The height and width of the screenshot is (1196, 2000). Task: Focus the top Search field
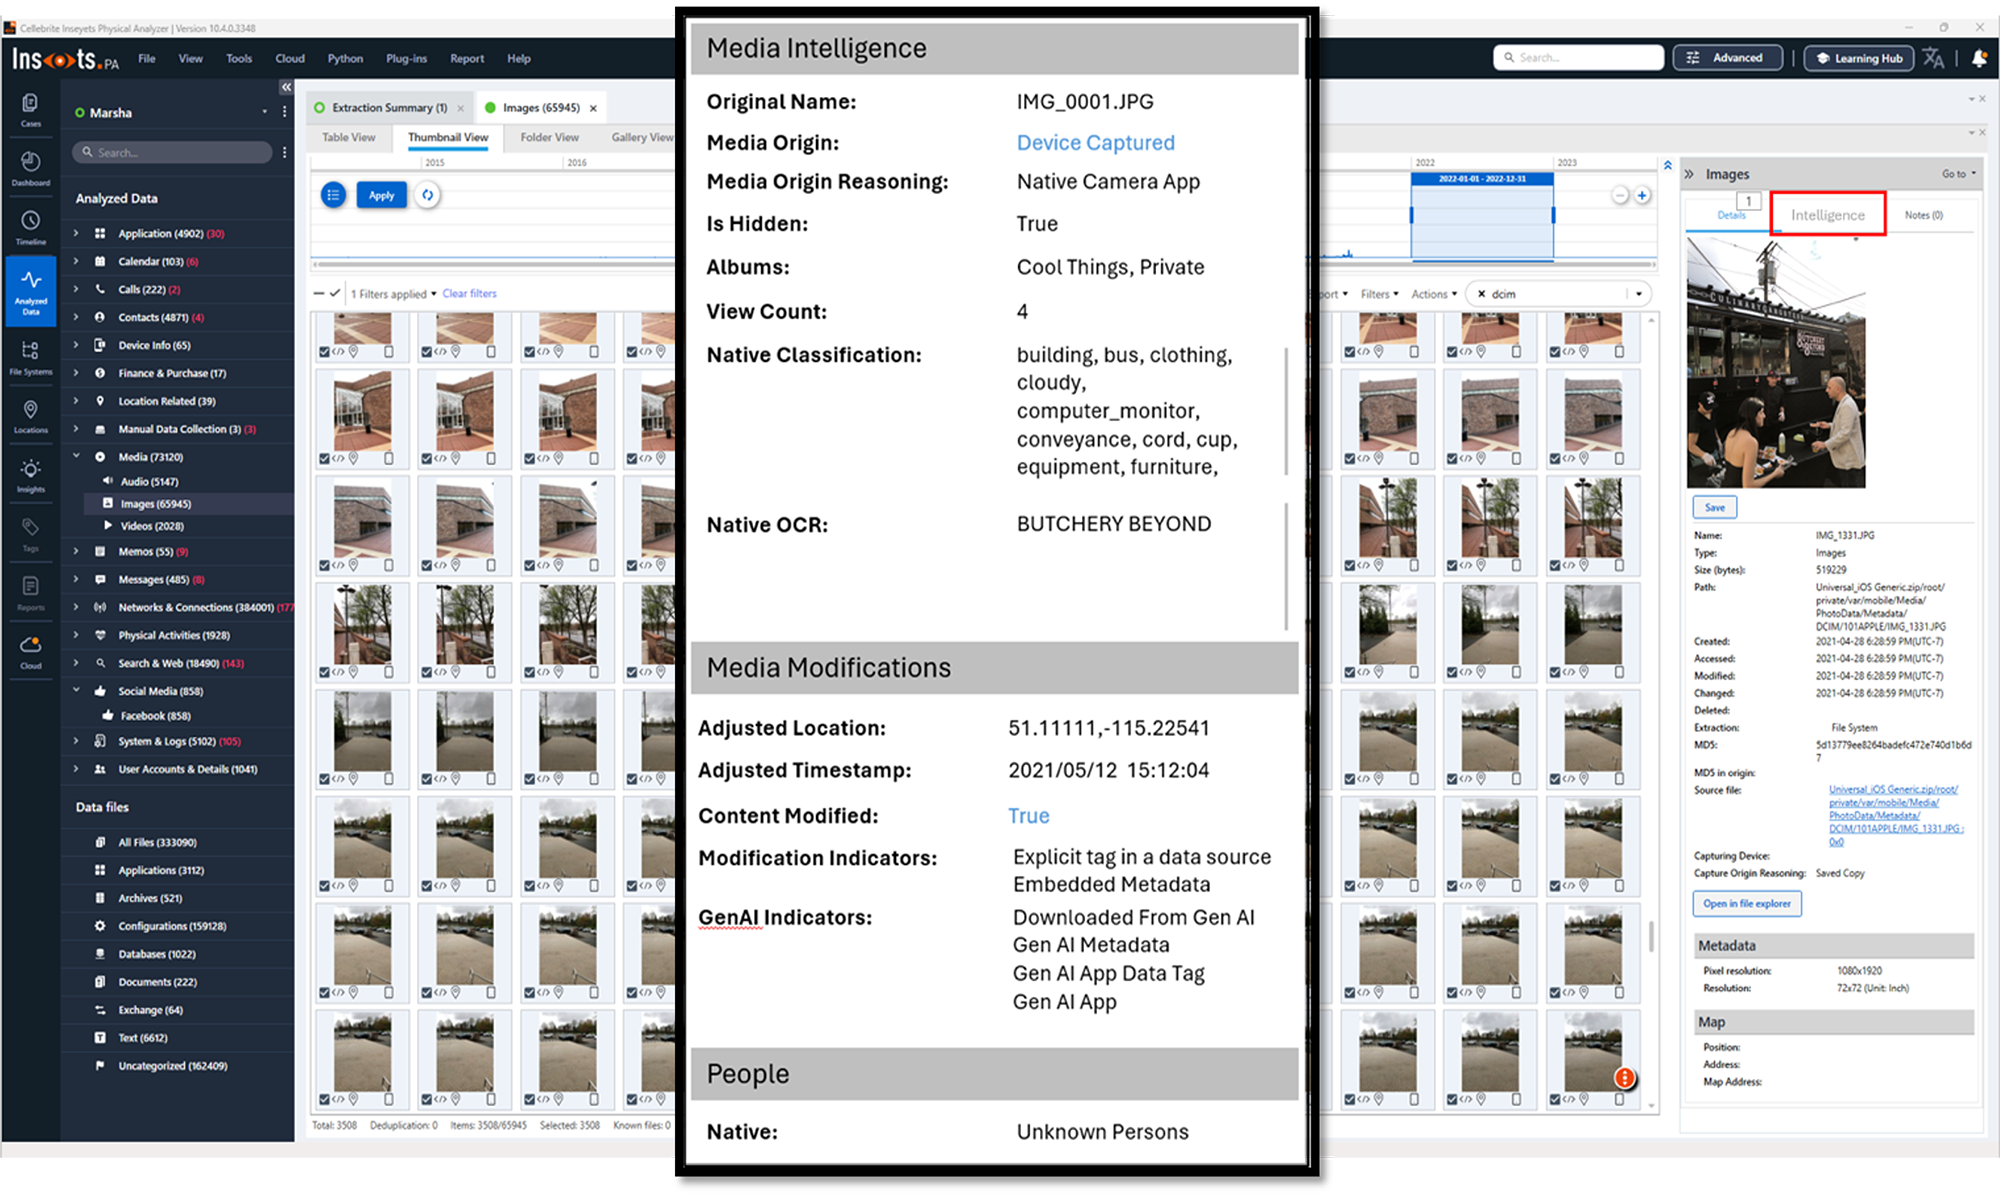1578,58
